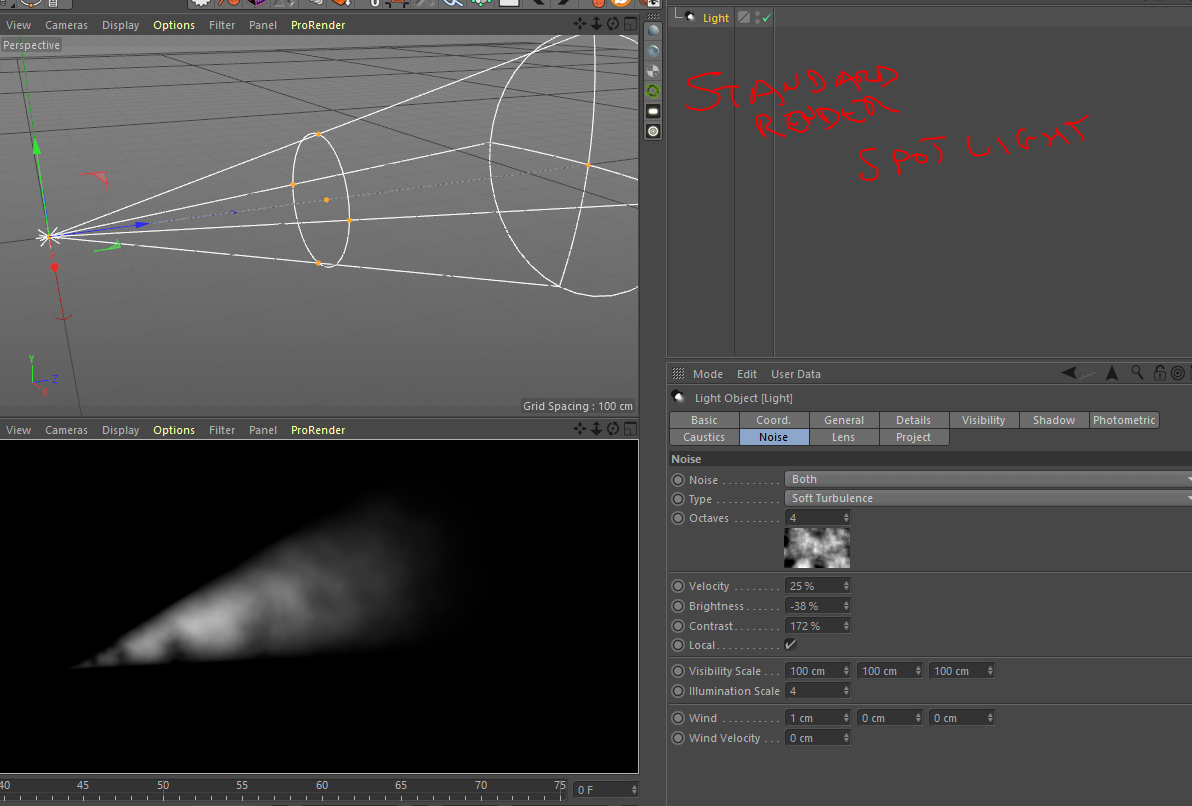
Task: Open the Noise dropdown set to Both
Action: pos(988,479)
